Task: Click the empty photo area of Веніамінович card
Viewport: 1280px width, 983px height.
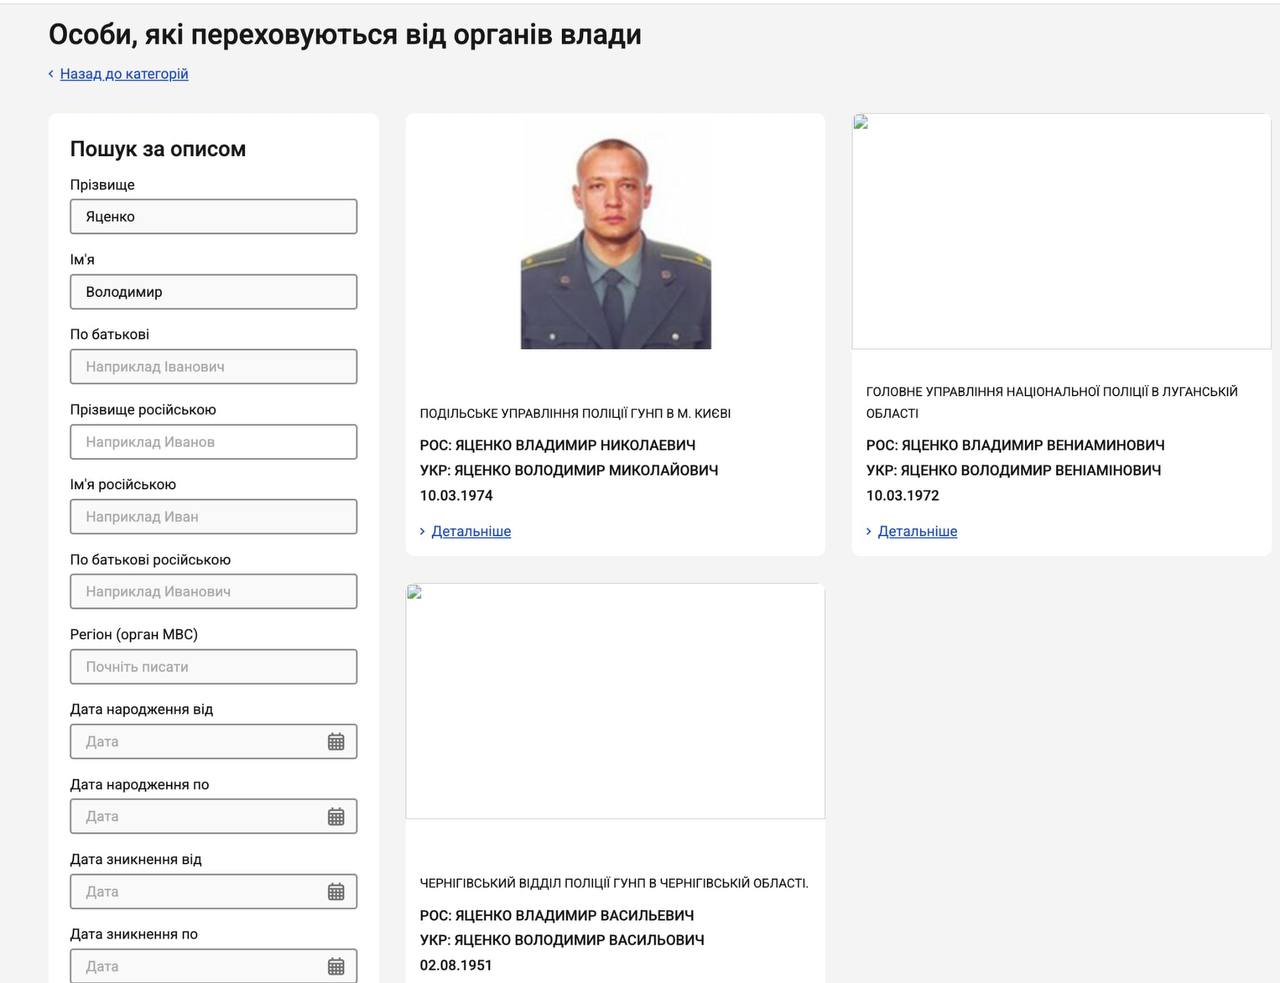Action: [1061, 232]
